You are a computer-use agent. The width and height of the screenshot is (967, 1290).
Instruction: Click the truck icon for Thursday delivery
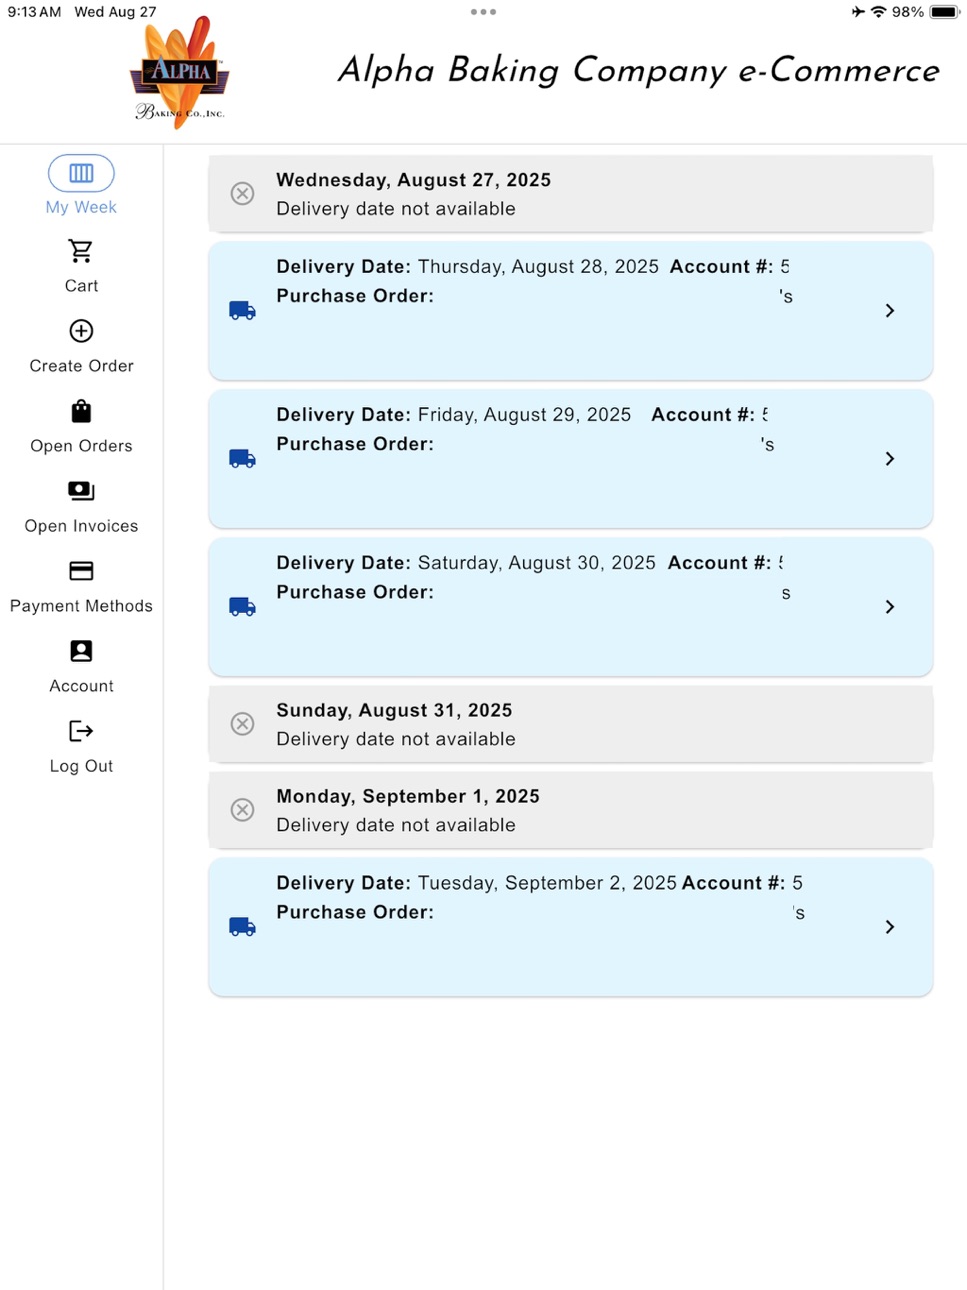tap(242, 310)
